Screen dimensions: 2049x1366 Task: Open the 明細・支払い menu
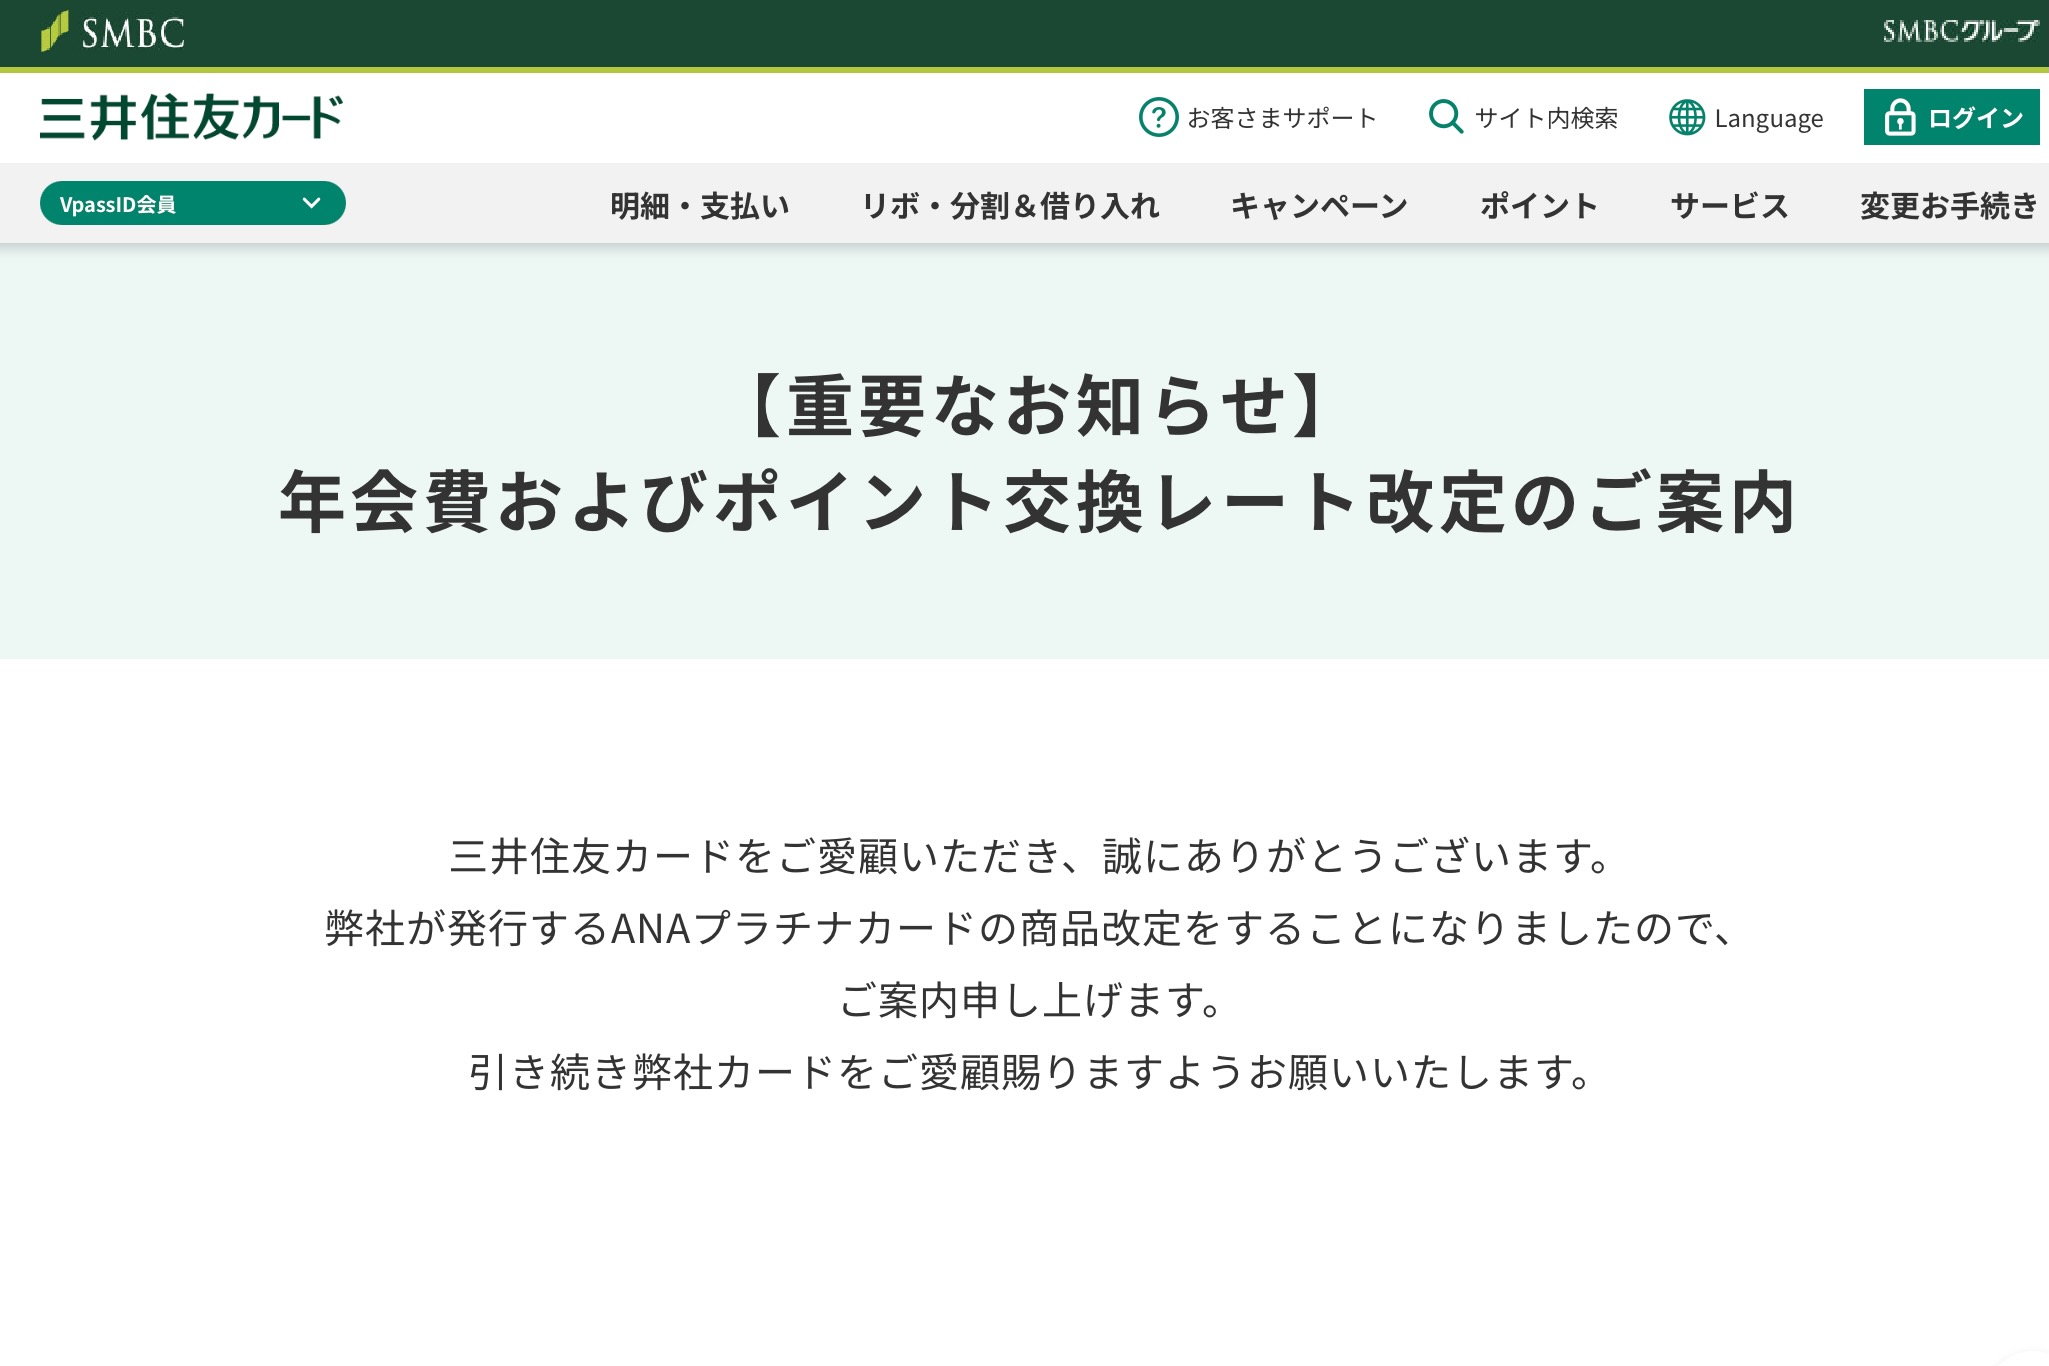point(700,205)
